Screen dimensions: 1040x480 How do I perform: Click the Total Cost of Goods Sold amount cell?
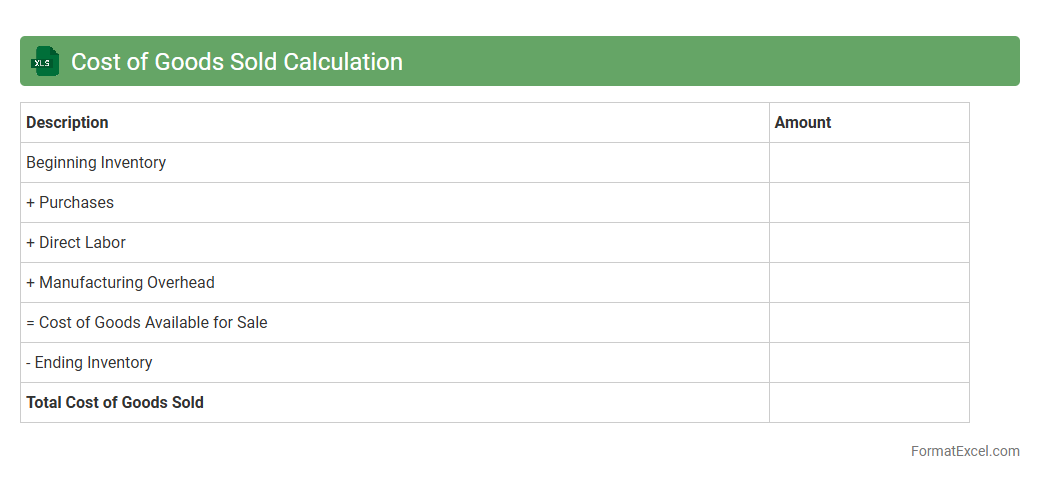coord(869,402)
